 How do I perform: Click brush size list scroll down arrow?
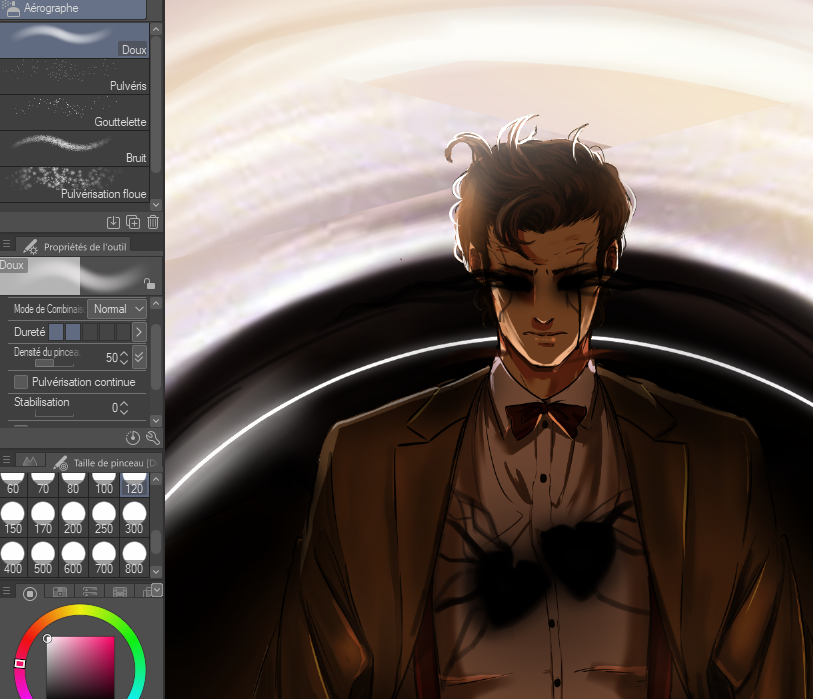(156, 571)
